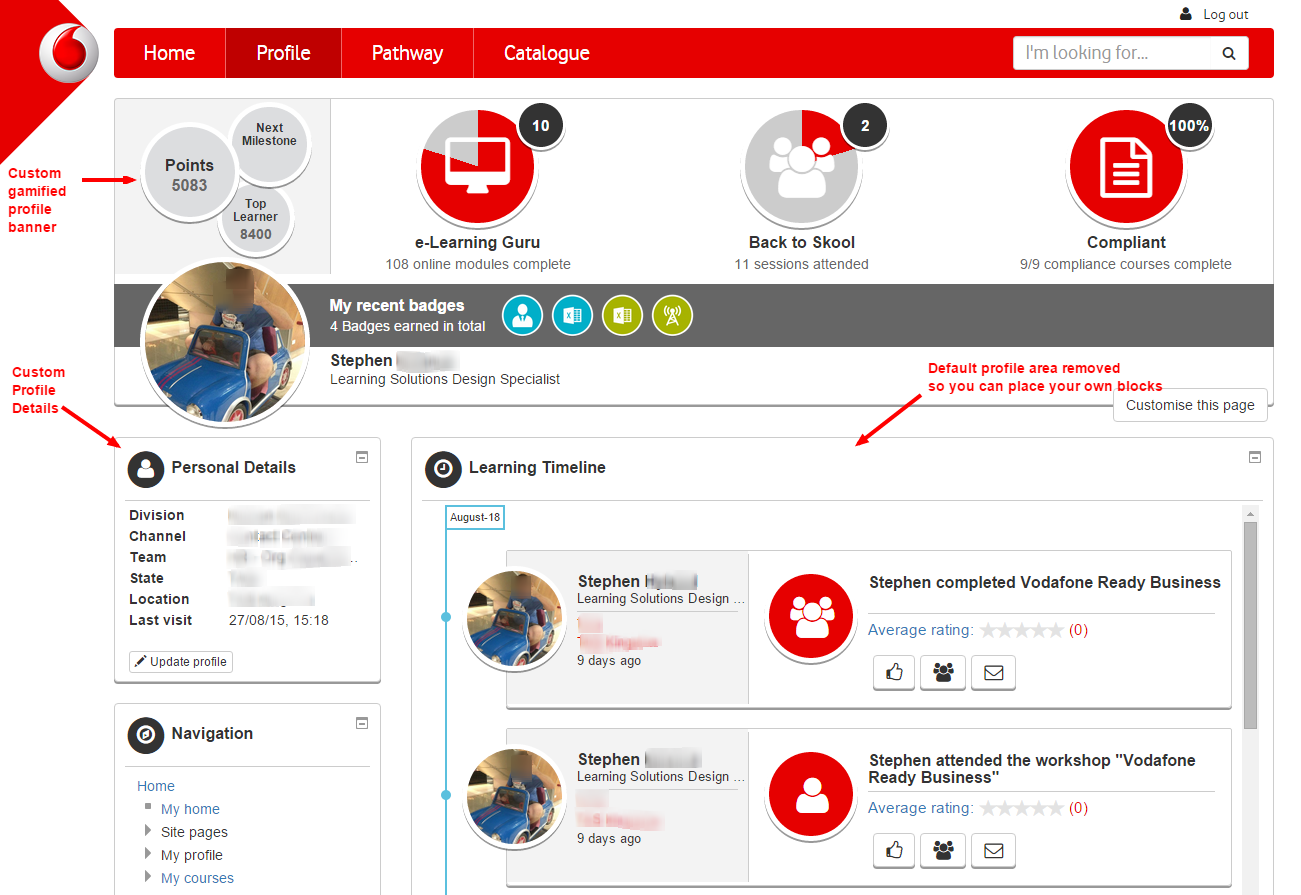Expand the Site pages tree item
Image resolution: width=1301 pixels, height=895 pixels.
149,832
